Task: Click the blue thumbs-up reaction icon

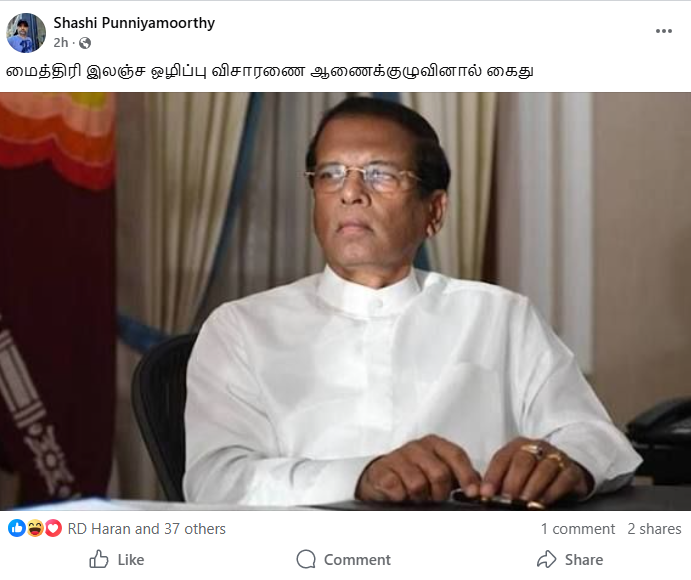Action: click(17, 528)
